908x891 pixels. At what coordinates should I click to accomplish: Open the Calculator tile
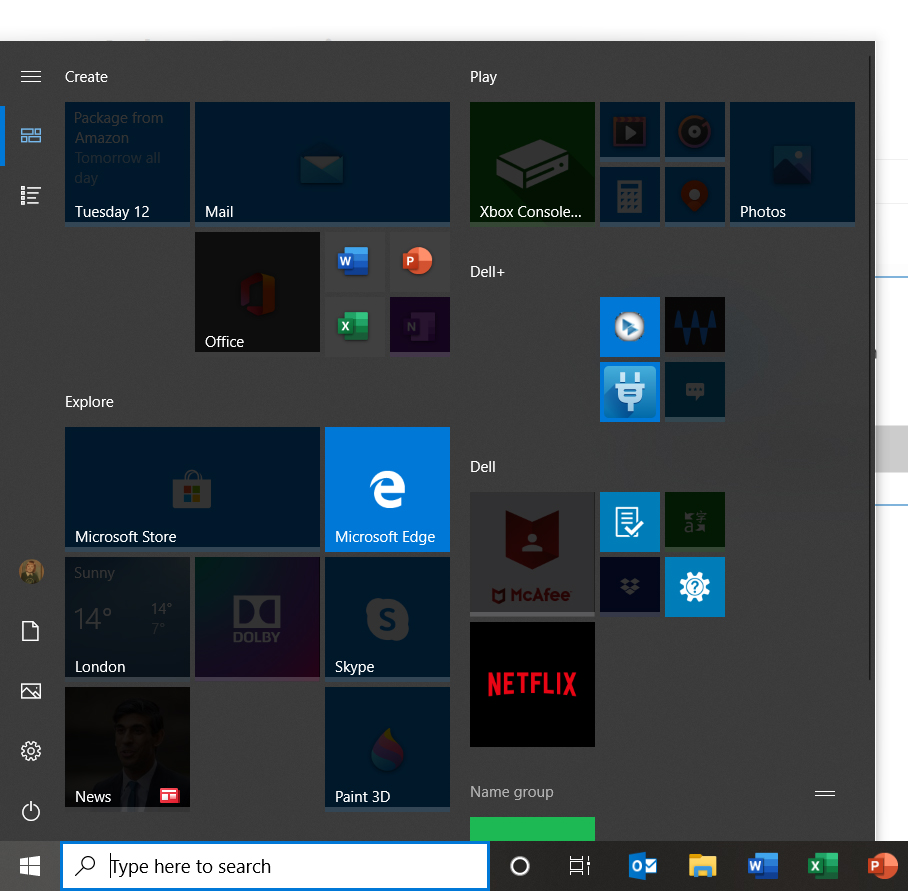pyautogui.click(x=629, y=195)
